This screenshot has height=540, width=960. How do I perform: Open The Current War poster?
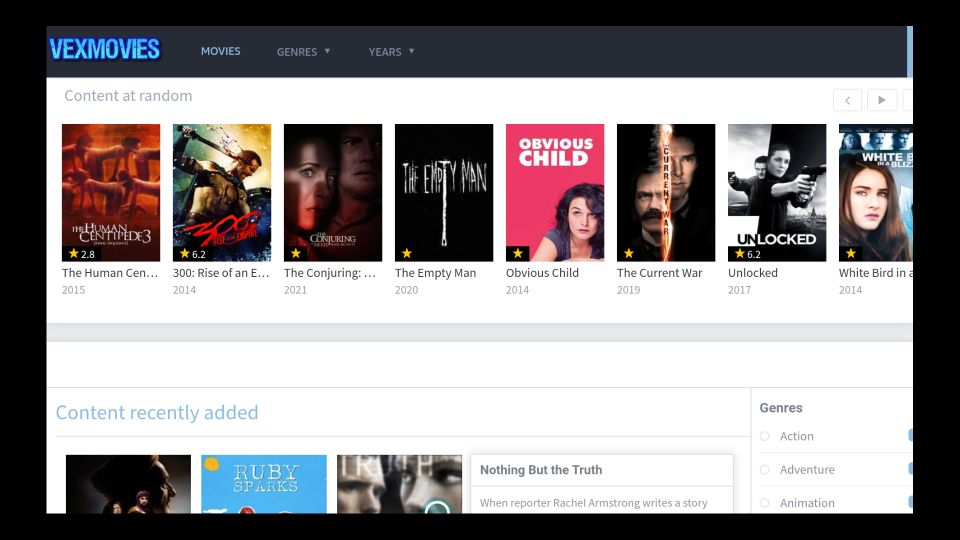666,193
